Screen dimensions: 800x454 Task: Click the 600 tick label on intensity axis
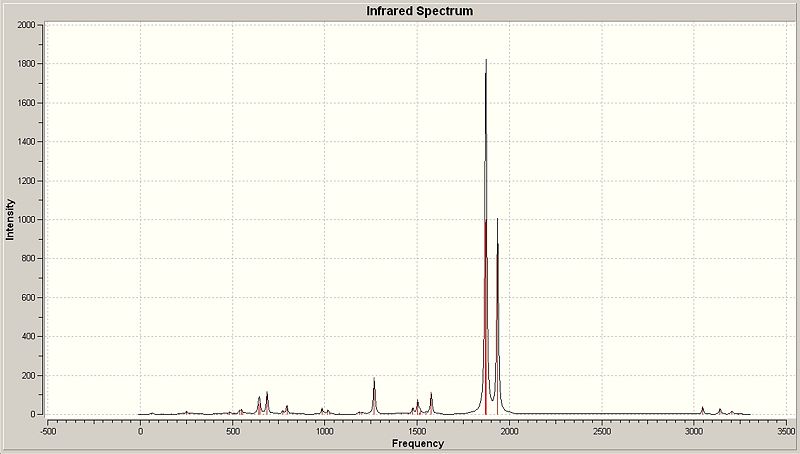(x=28, y=297)
